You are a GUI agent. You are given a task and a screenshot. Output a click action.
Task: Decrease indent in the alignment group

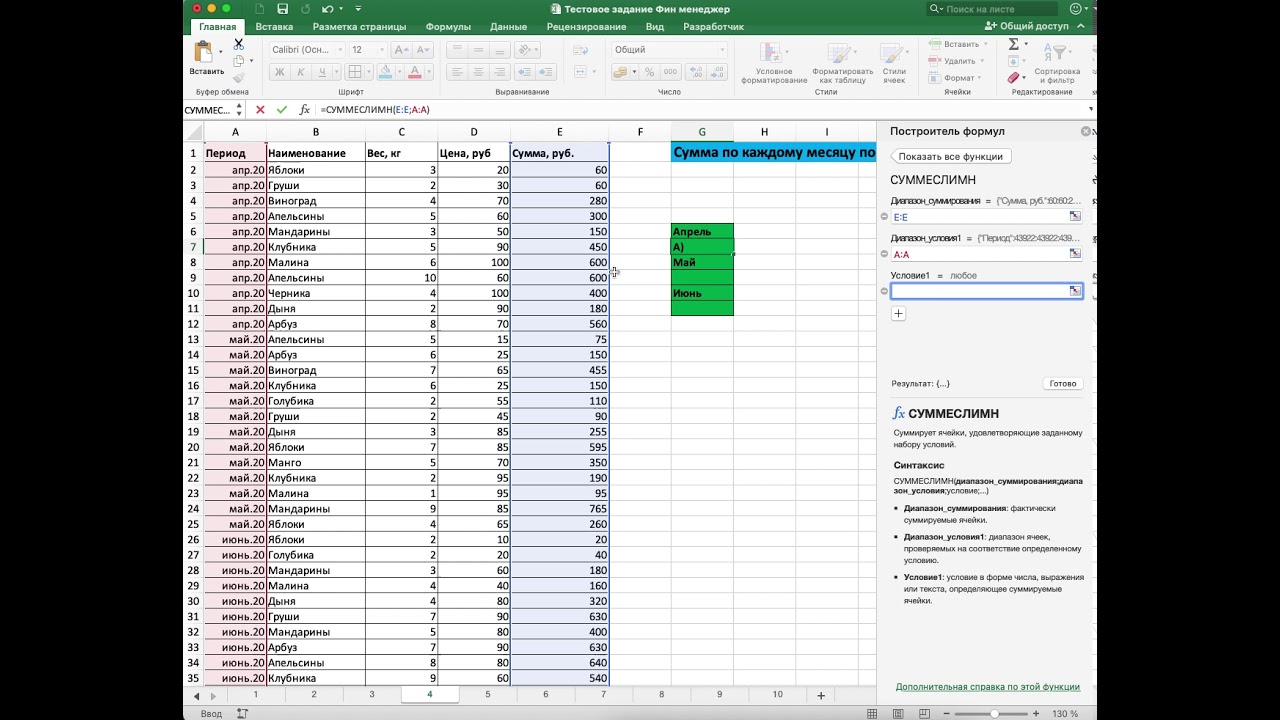(525, 72)
